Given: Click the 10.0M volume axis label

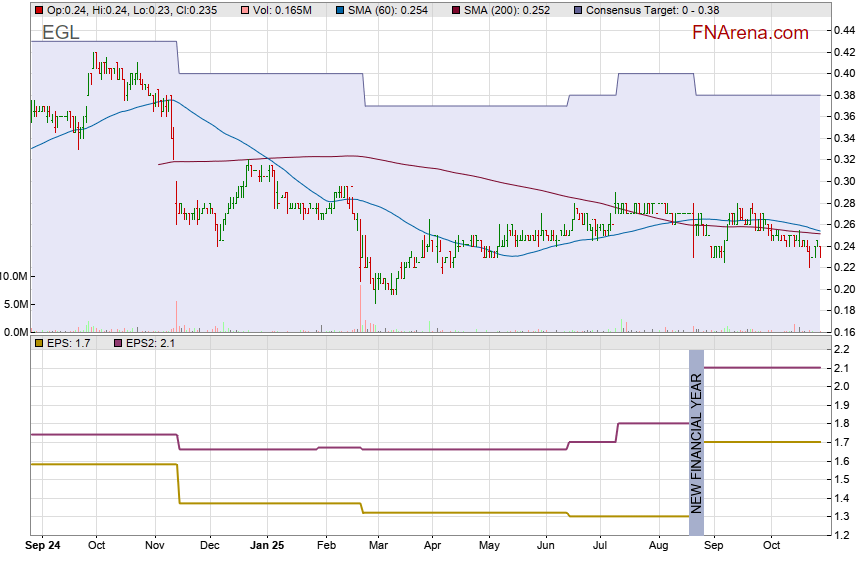Looking at the screenshot, I should (14, 275).
